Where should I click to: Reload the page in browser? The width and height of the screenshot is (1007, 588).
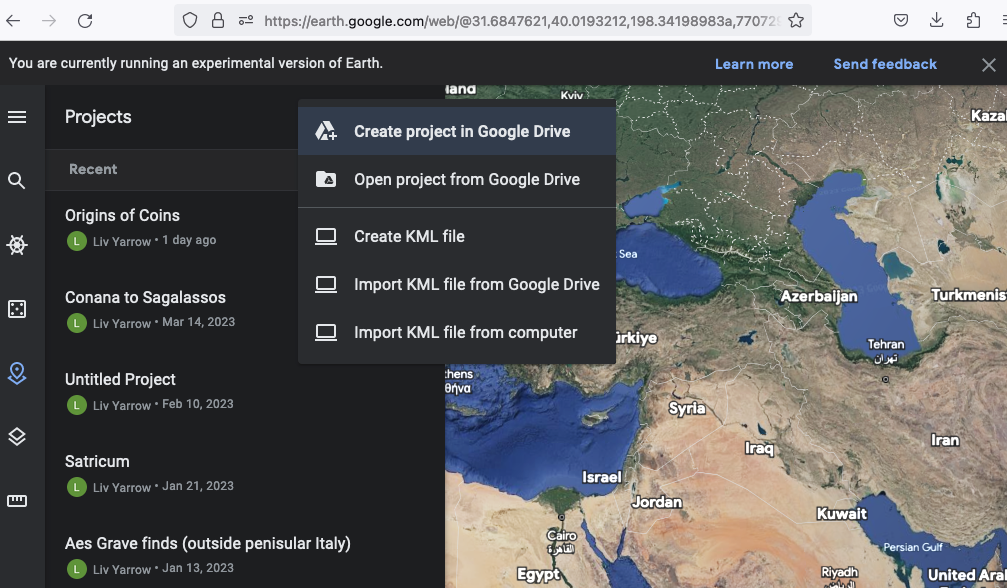click(x=85, y=21)
